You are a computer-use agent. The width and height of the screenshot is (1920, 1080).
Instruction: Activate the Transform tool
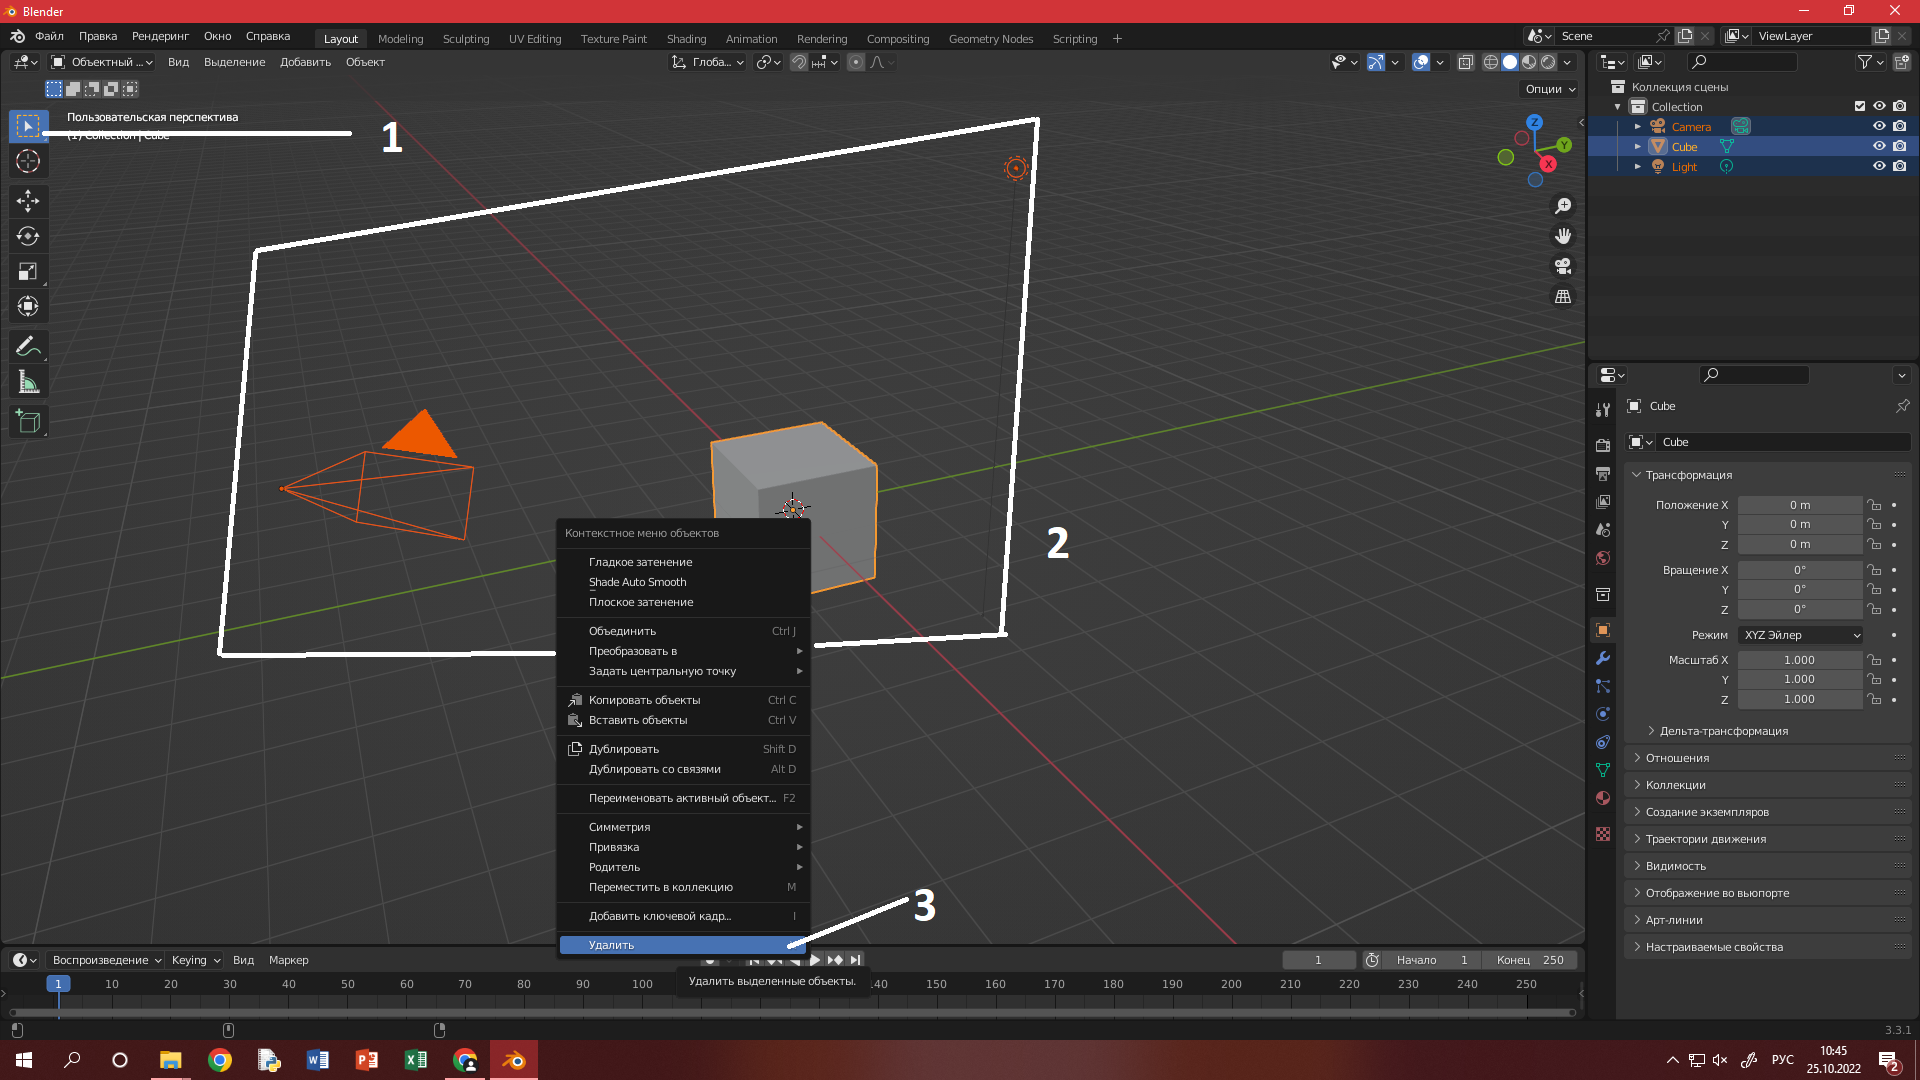(28, 306)
